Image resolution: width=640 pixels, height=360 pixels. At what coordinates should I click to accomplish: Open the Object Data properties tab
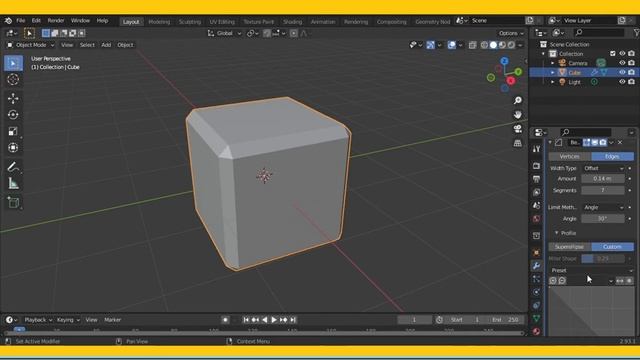pyautogui.click(x=536, y=318)
